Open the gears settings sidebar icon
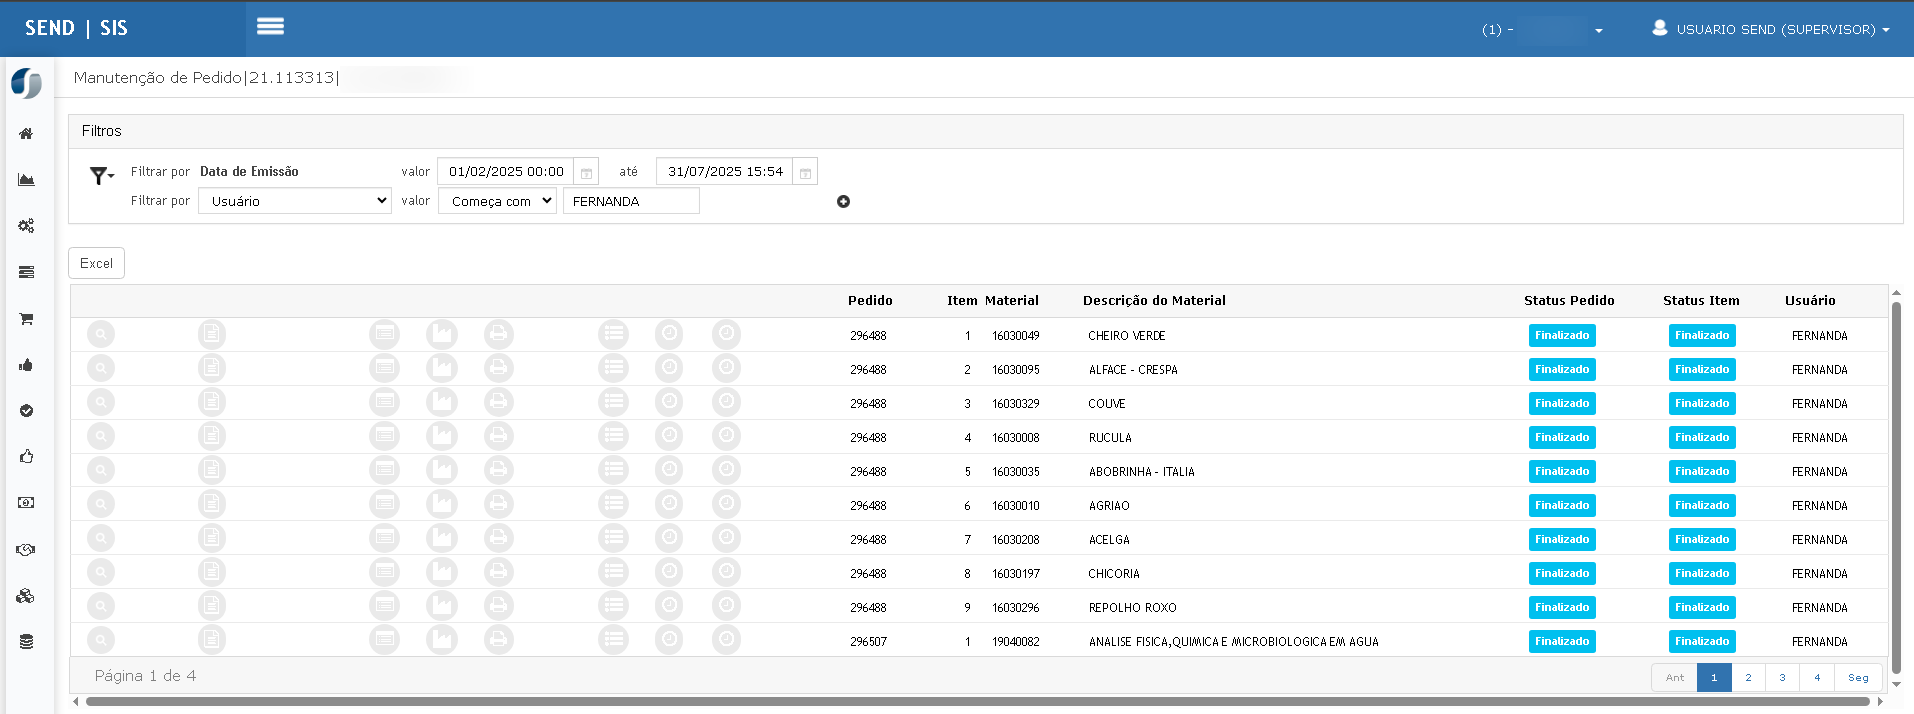The height and width of the screenshot is (714, 1914). pos(26,226)
